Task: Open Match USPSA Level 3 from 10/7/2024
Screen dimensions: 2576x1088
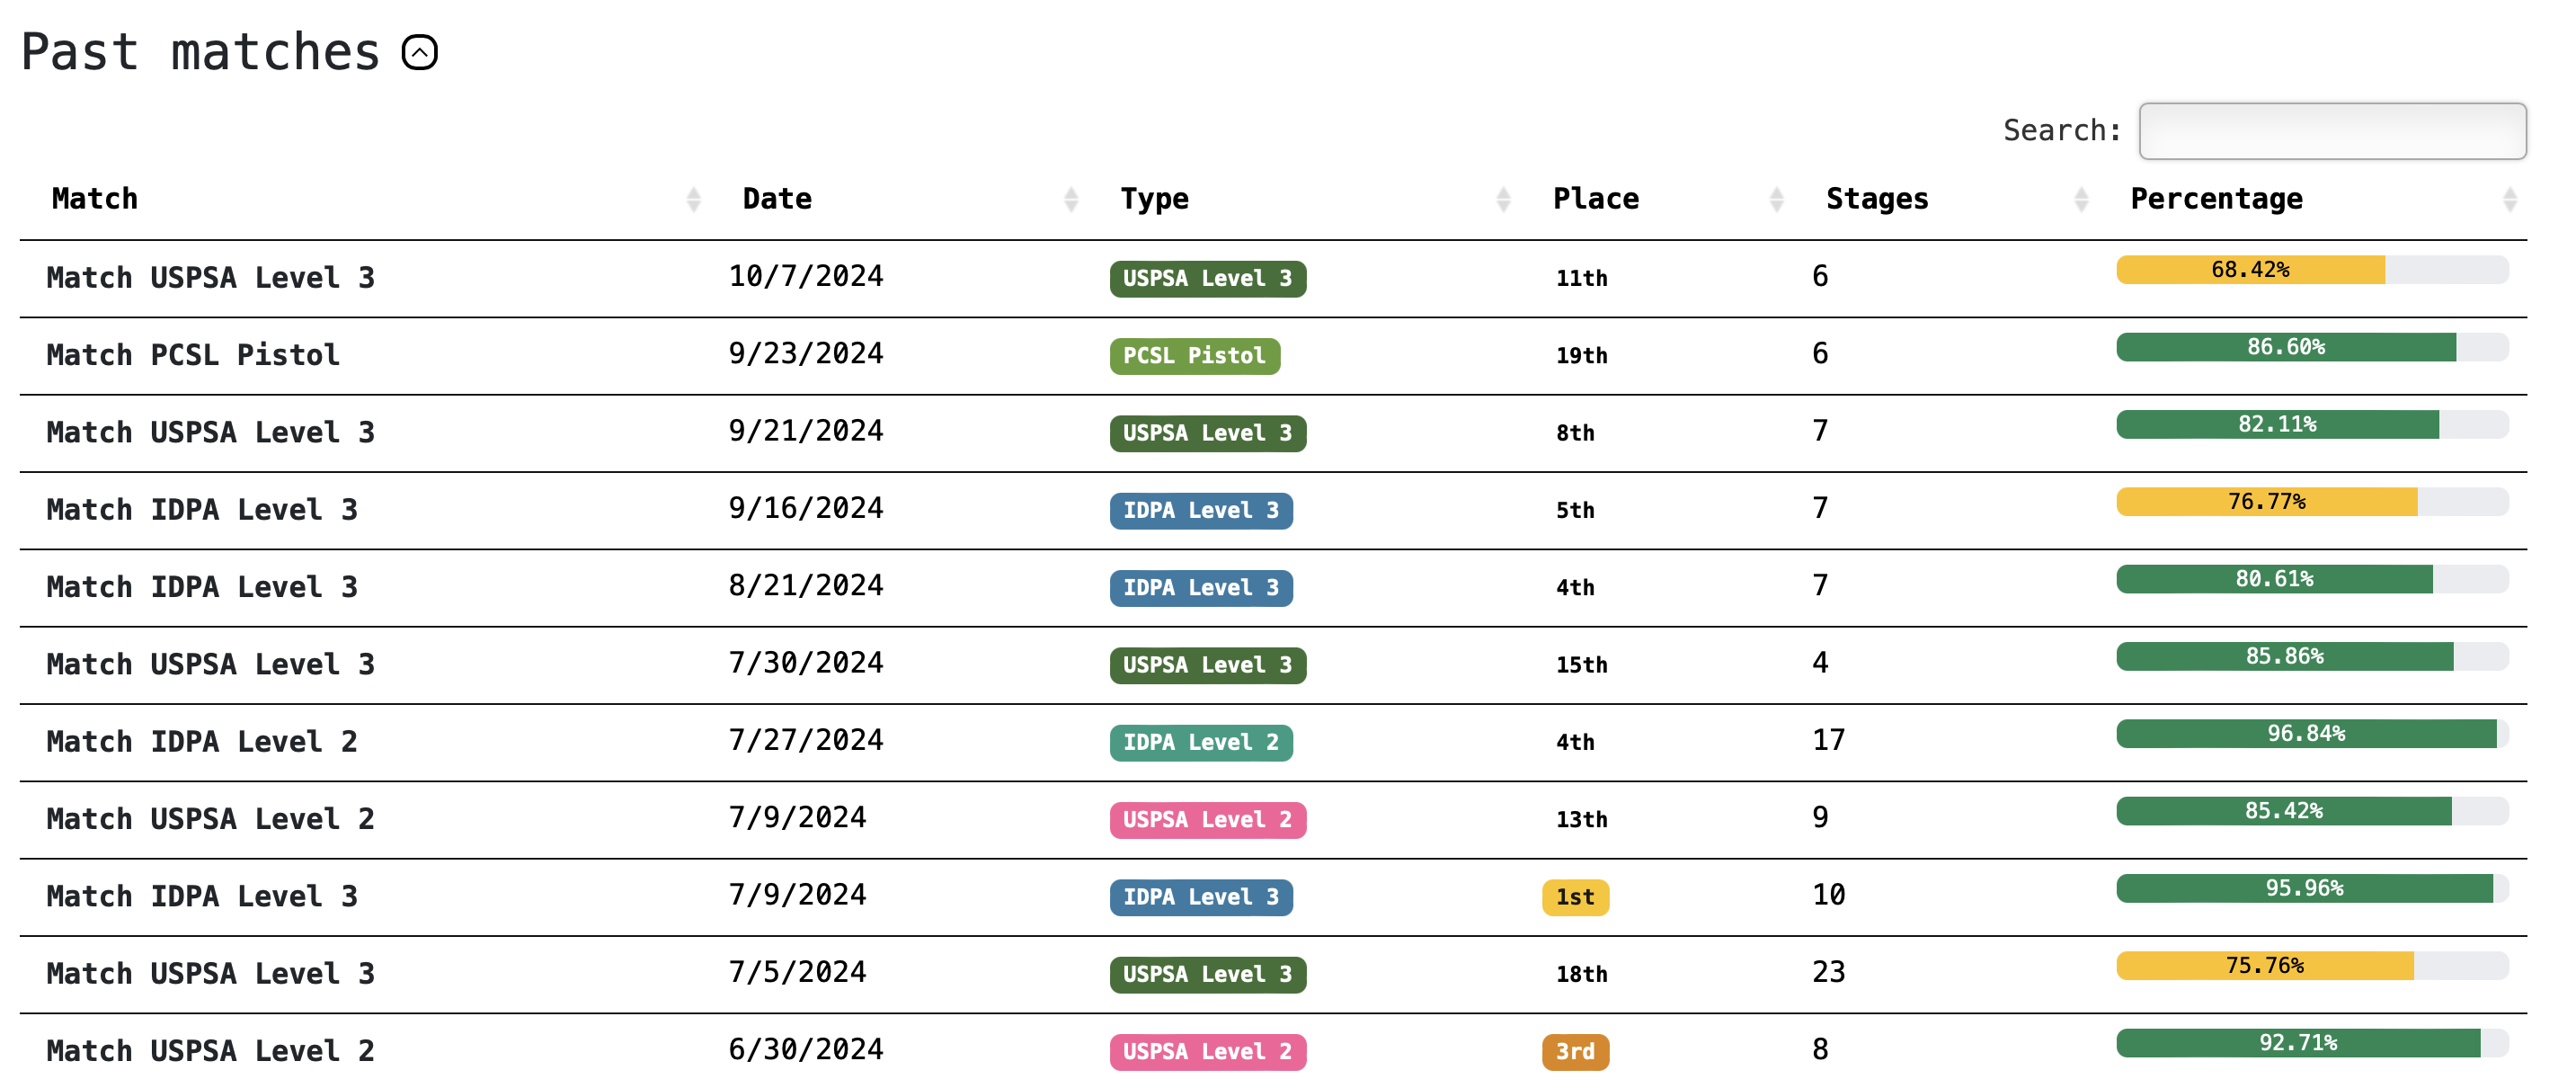Action: (211, 277)
